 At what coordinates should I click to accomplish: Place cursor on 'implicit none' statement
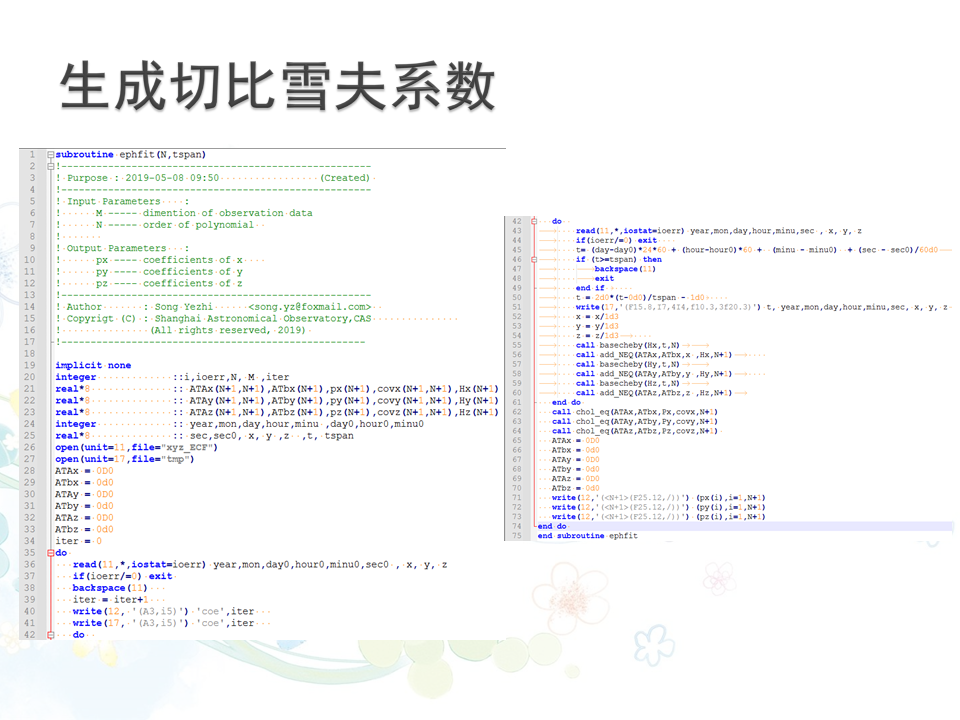click(x=93, y=365)
